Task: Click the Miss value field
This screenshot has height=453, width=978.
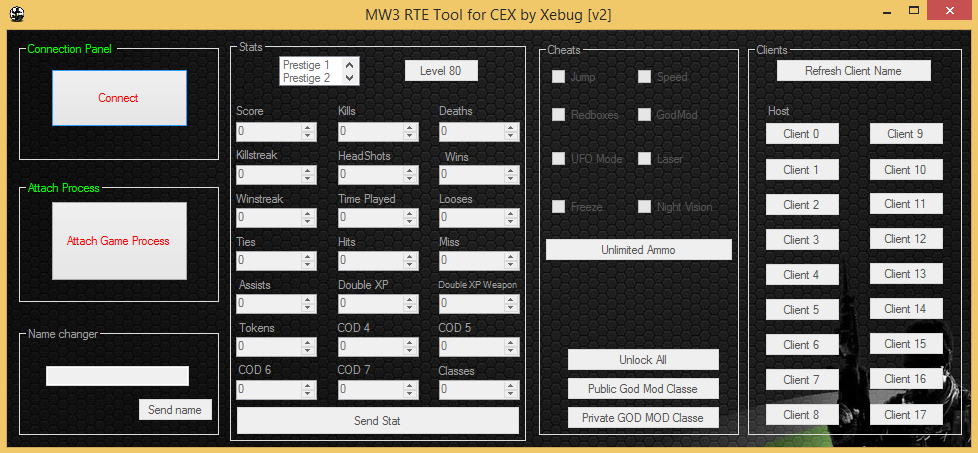Action: pyautogui.click(x=472, y=260)
